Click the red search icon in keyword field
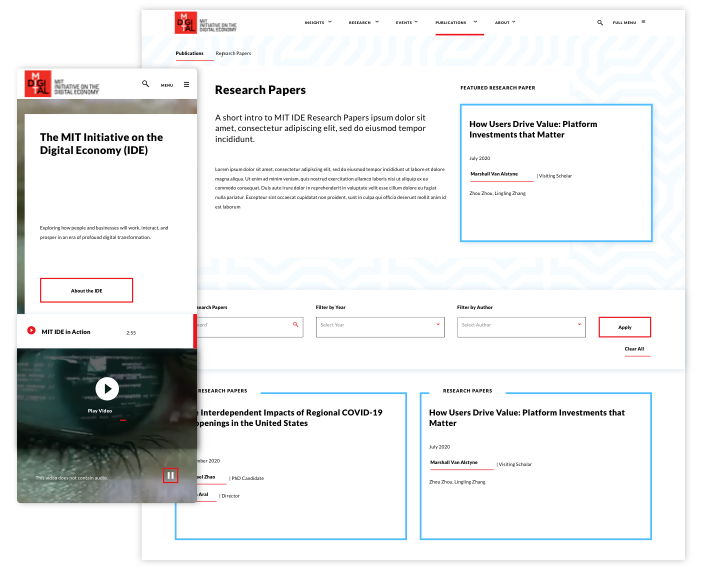The height and width of the screenshot is (570, 702). pos(295,325)
